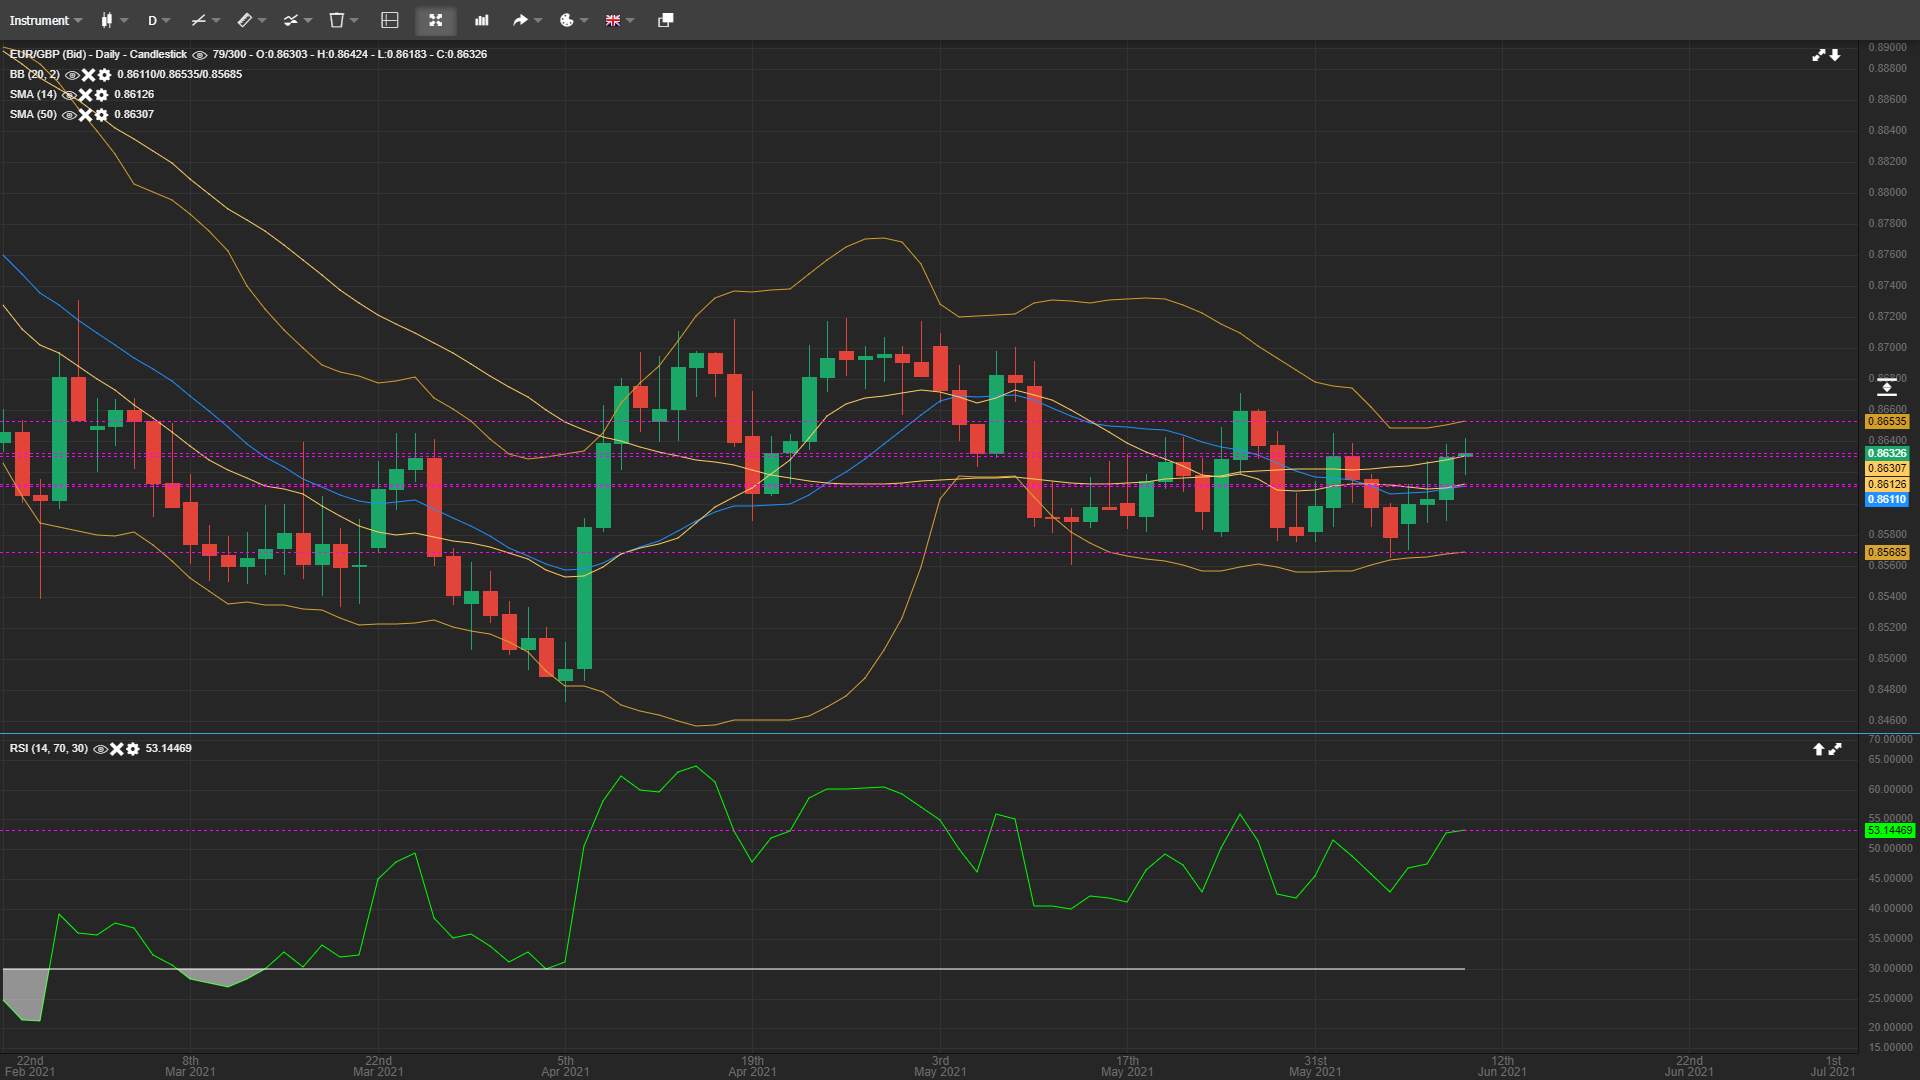Toggle visibility eye for SMA (50)
Screen dimensions: 1920x1080
69,115
